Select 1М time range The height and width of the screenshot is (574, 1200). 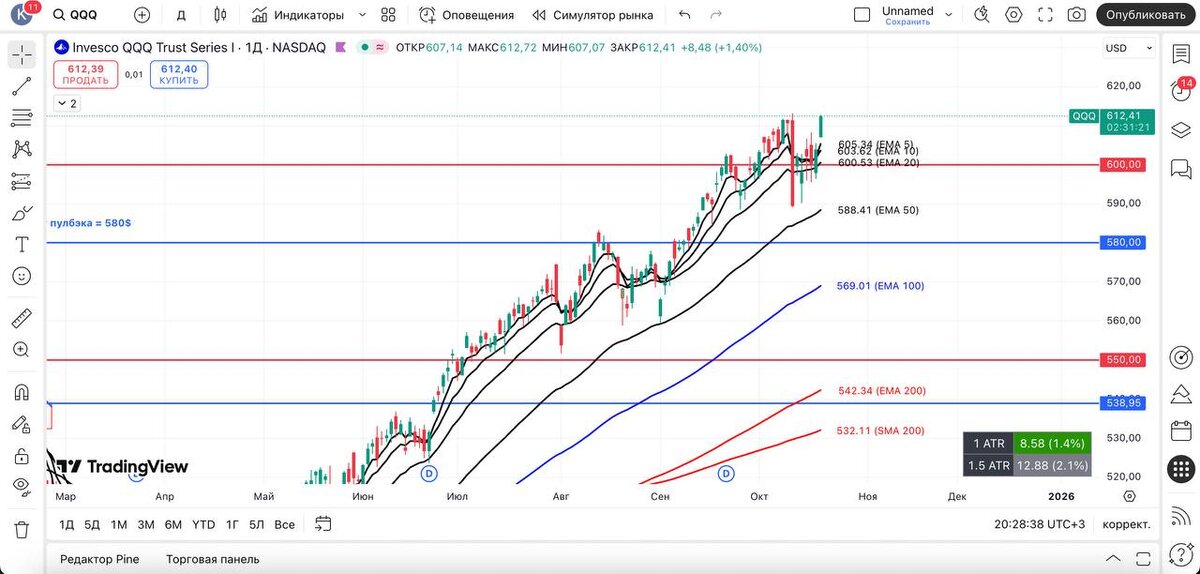coord(119,524)
